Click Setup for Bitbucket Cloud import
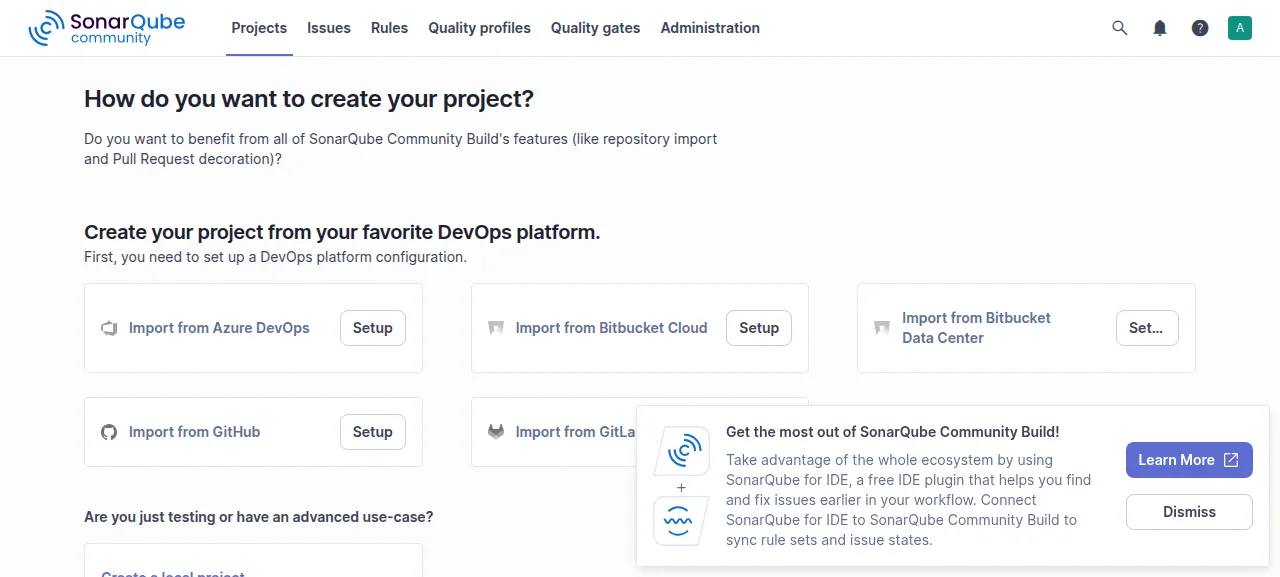The height and width of the screenshot is (577, 1280). point(759,328)
